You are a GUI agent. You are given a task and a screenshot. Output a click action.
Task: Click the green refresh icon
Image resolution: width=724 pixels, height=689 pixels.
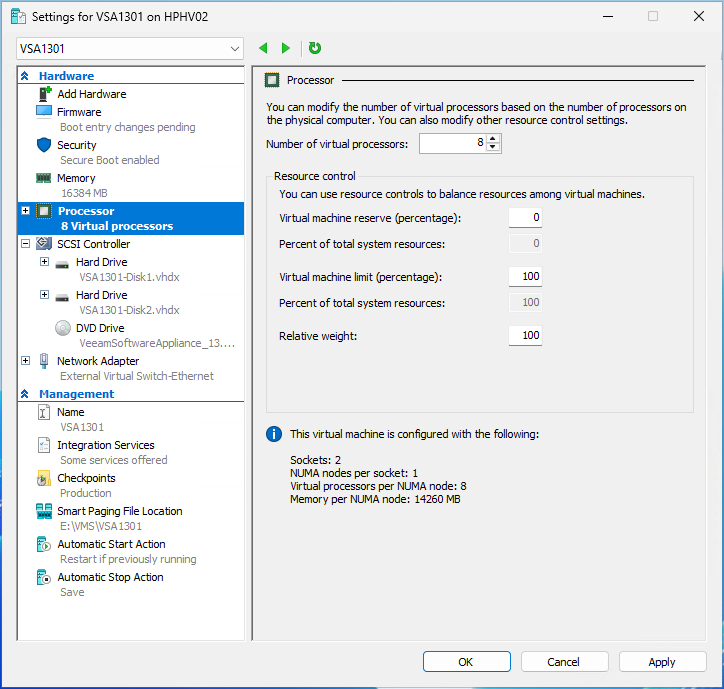[315, 48]
